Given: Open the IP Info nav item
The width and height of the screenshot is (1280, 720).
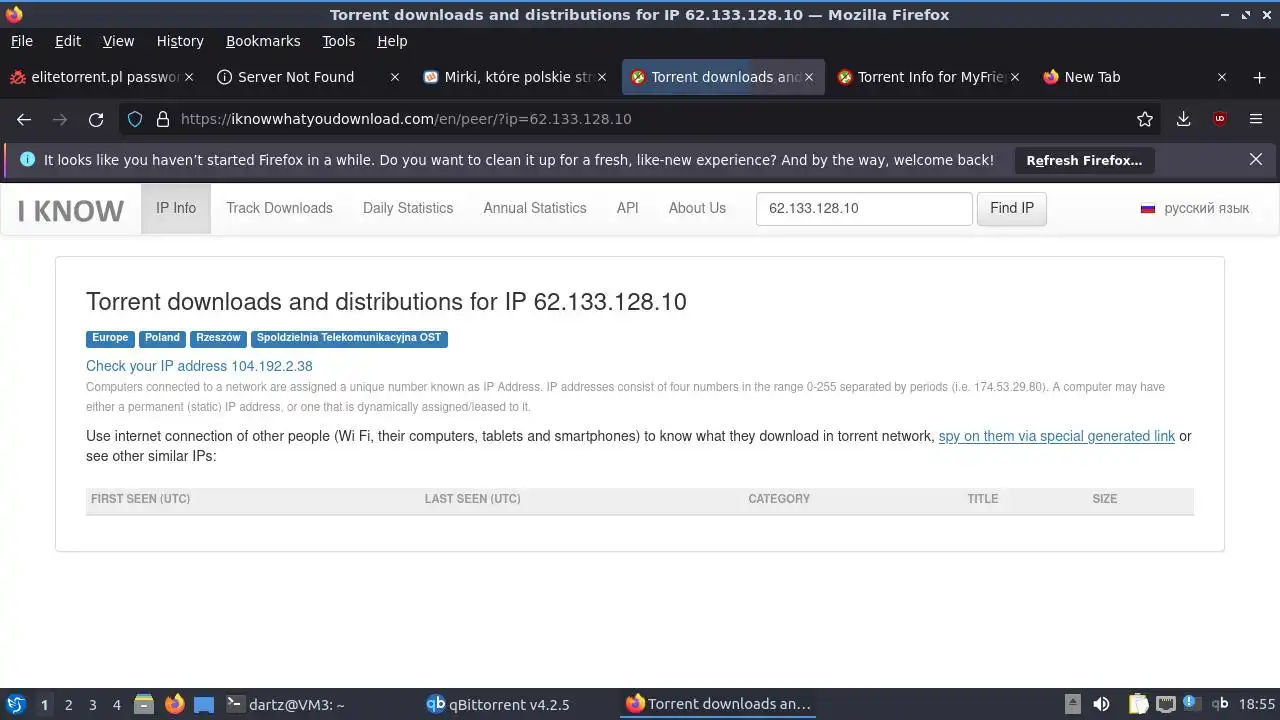Looking at the screenshot, I should 176,208.
